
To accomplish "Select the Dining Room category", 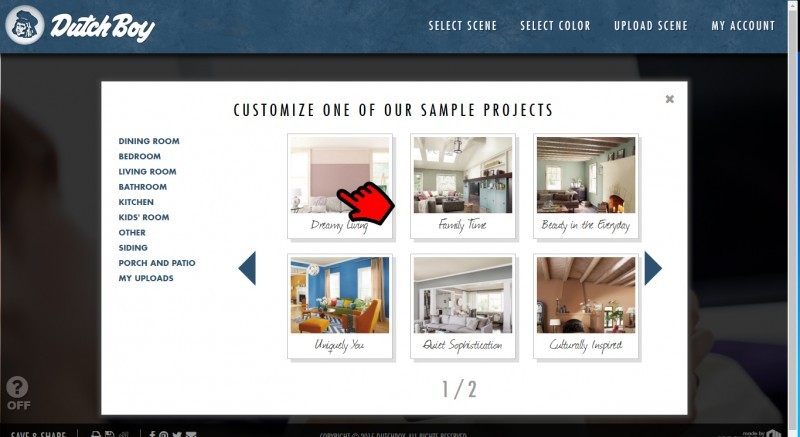I will 149,141.
